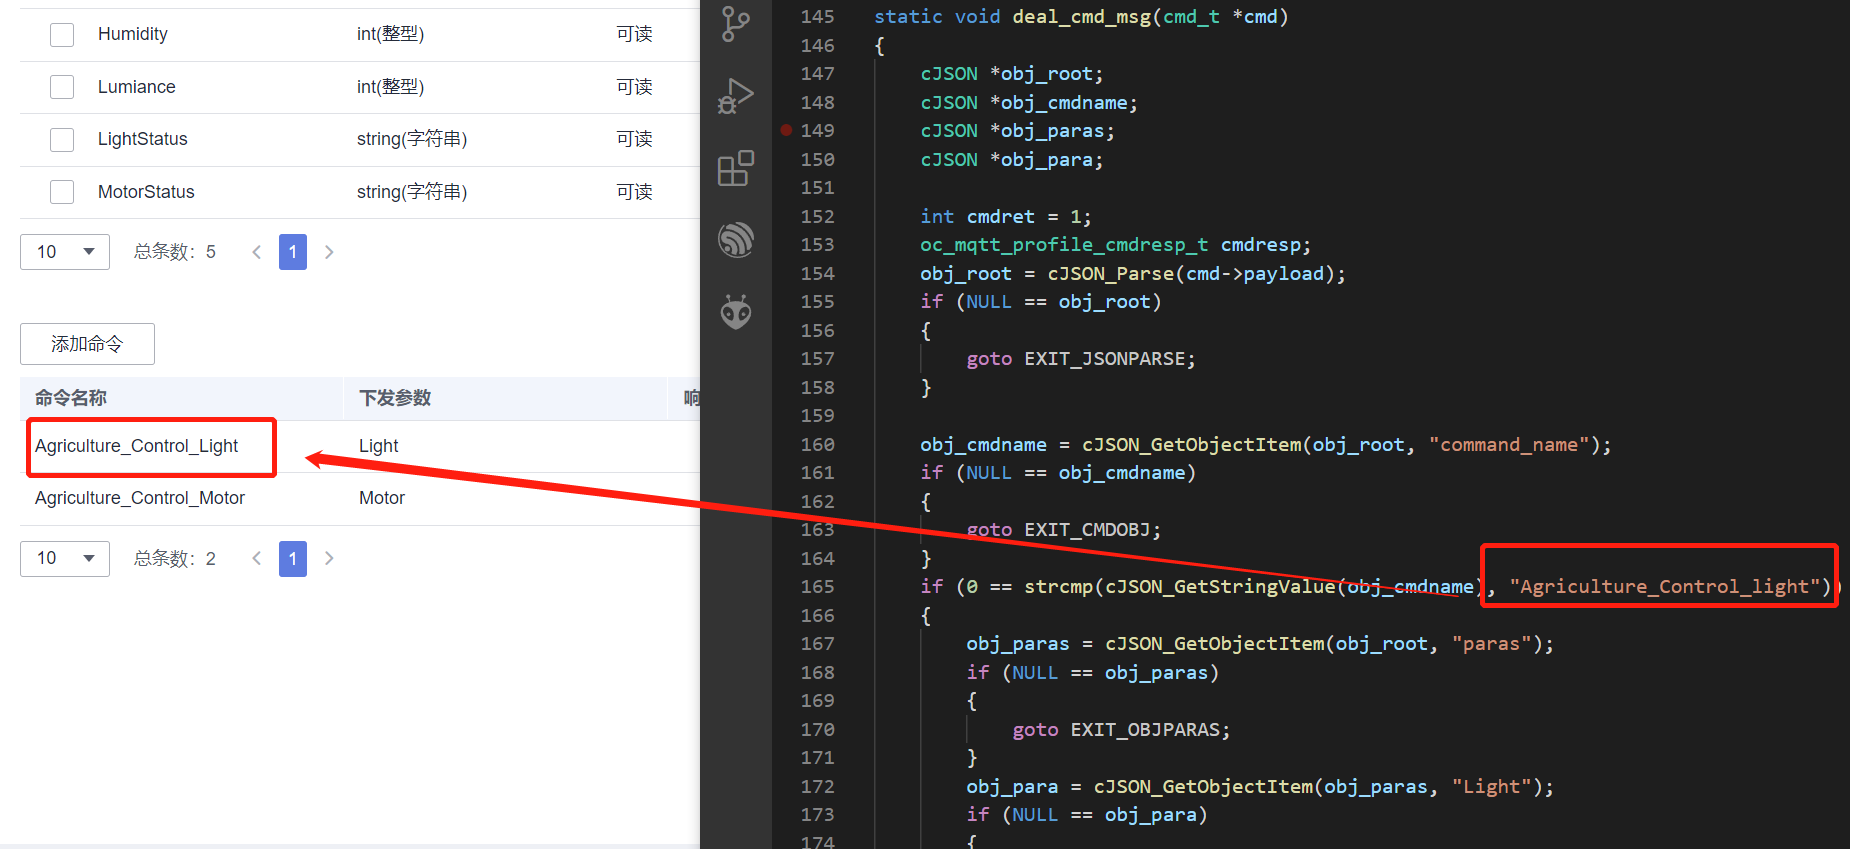Check the Humidity row checkbox

pos(62,35)
